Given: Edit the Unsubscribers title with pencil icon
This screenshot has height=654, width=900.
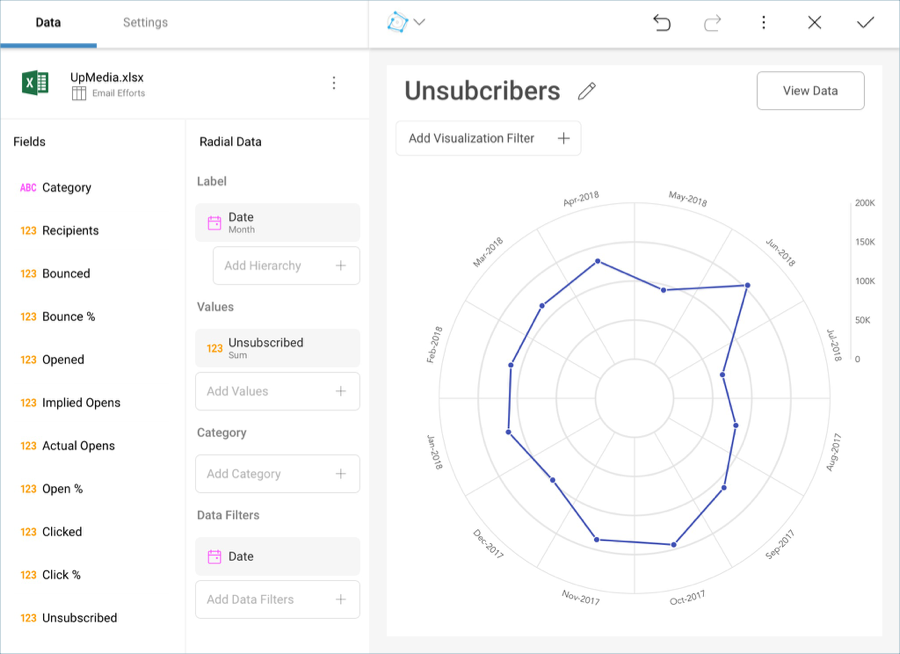Looking at the screenshot, I should [x=587, y=91].
